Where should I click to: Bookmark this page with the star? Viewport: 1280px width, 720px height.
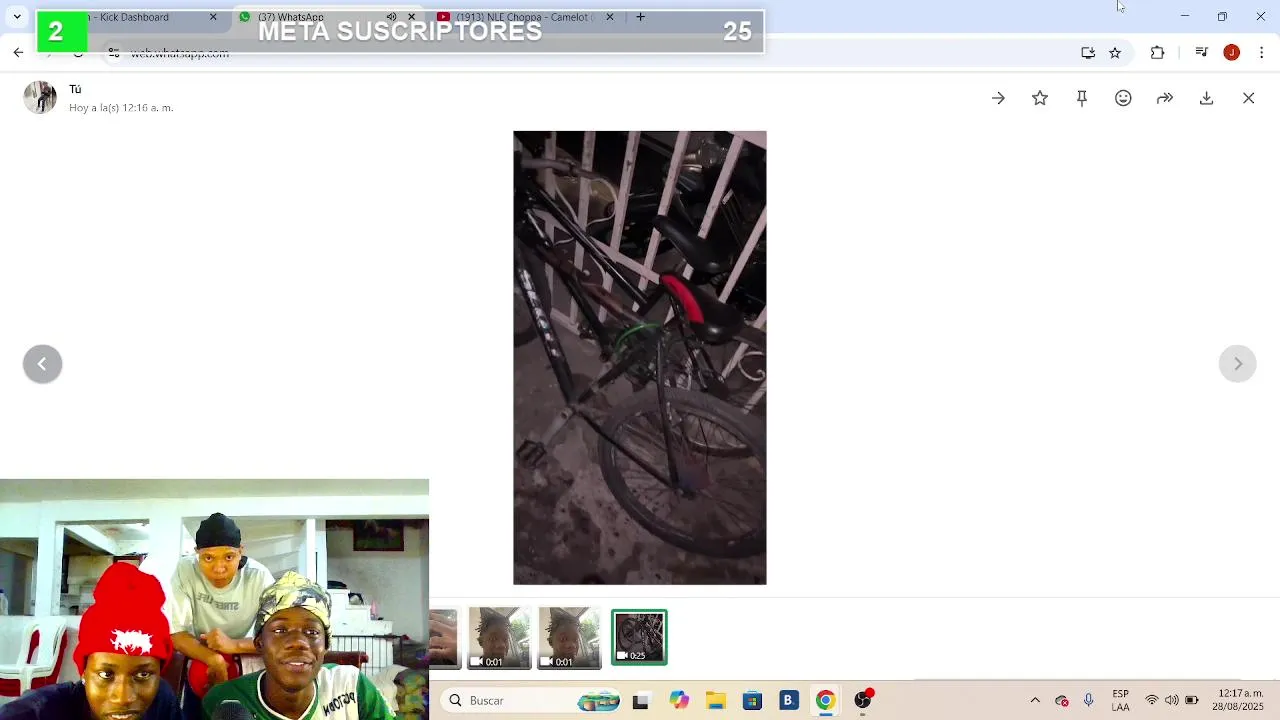point(1115,52)
